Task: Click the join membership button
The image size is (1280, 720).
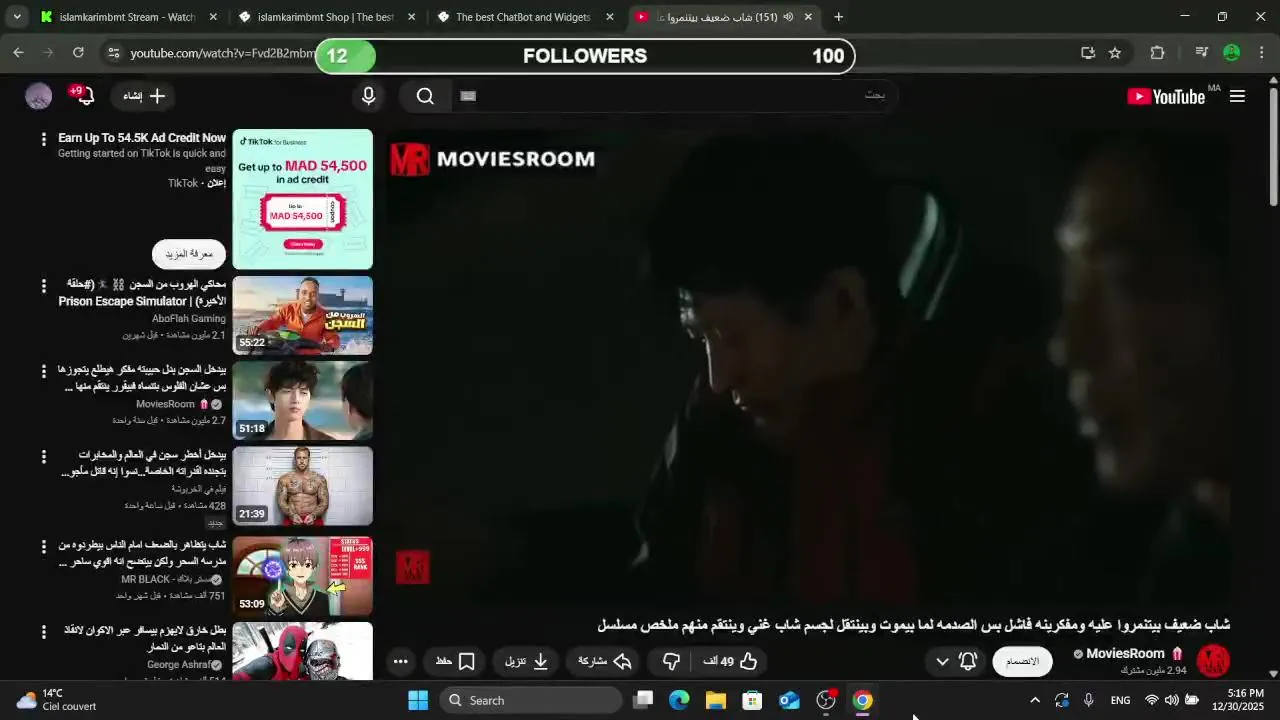Action: 1022,661
